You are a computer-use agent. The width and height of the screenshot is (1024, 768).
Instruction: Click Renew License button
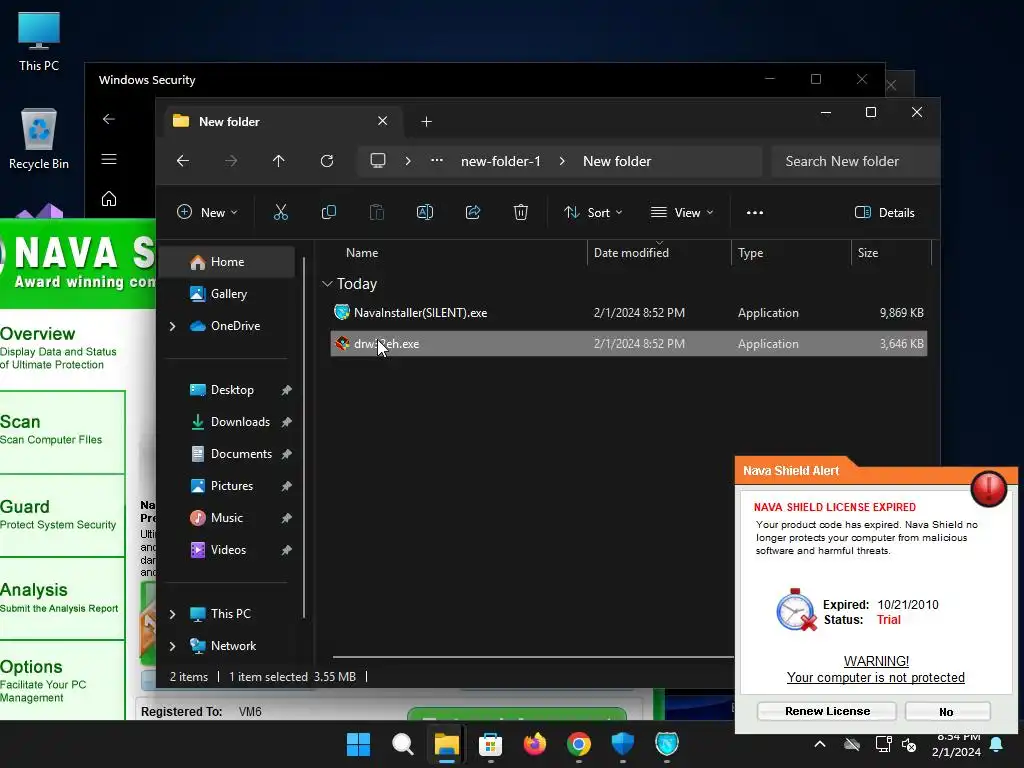pyautogui.click(x=827, y=711)
